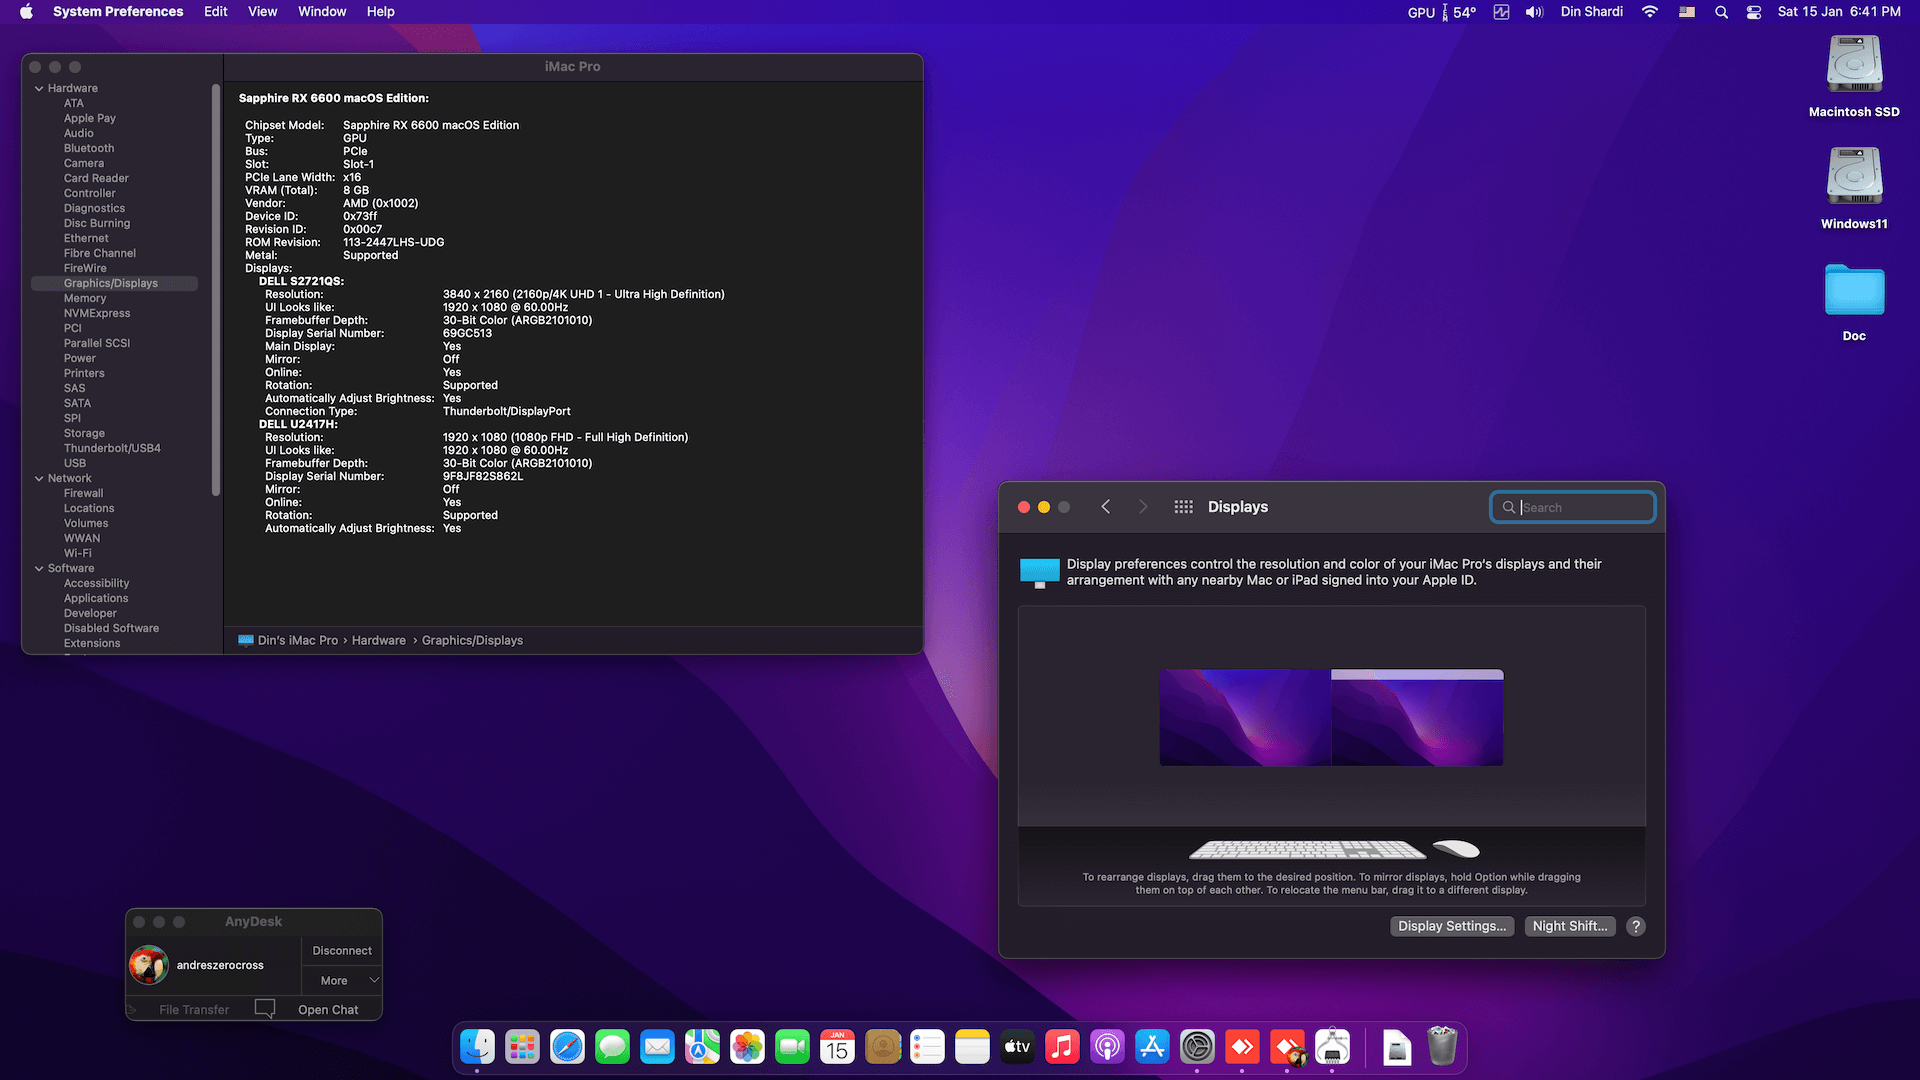Open the Doc folder on the desktop
The height and width of the screenshot is (1080, 1920).
(1854, 292)
